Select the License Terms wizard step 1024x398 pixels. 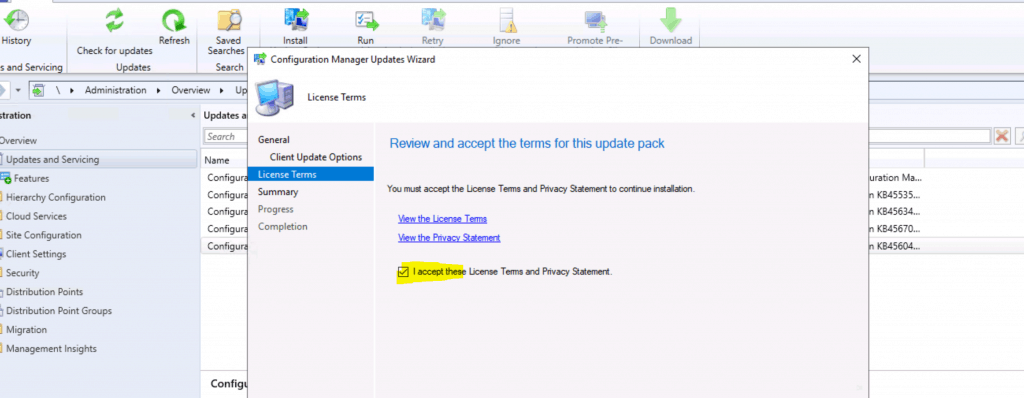tap(310, 174)
